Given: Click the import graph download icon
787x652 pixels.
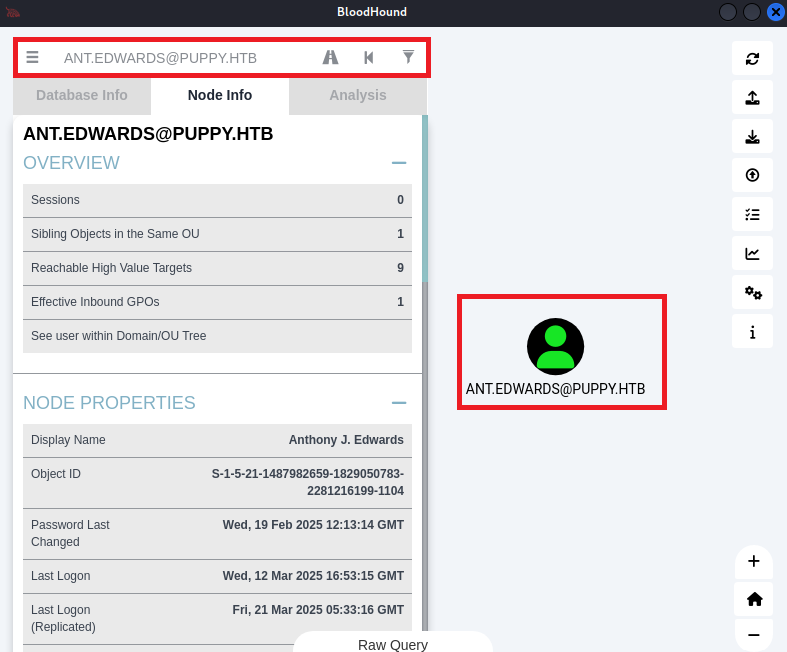Looking at the screenshot, I should pos(752,137).
